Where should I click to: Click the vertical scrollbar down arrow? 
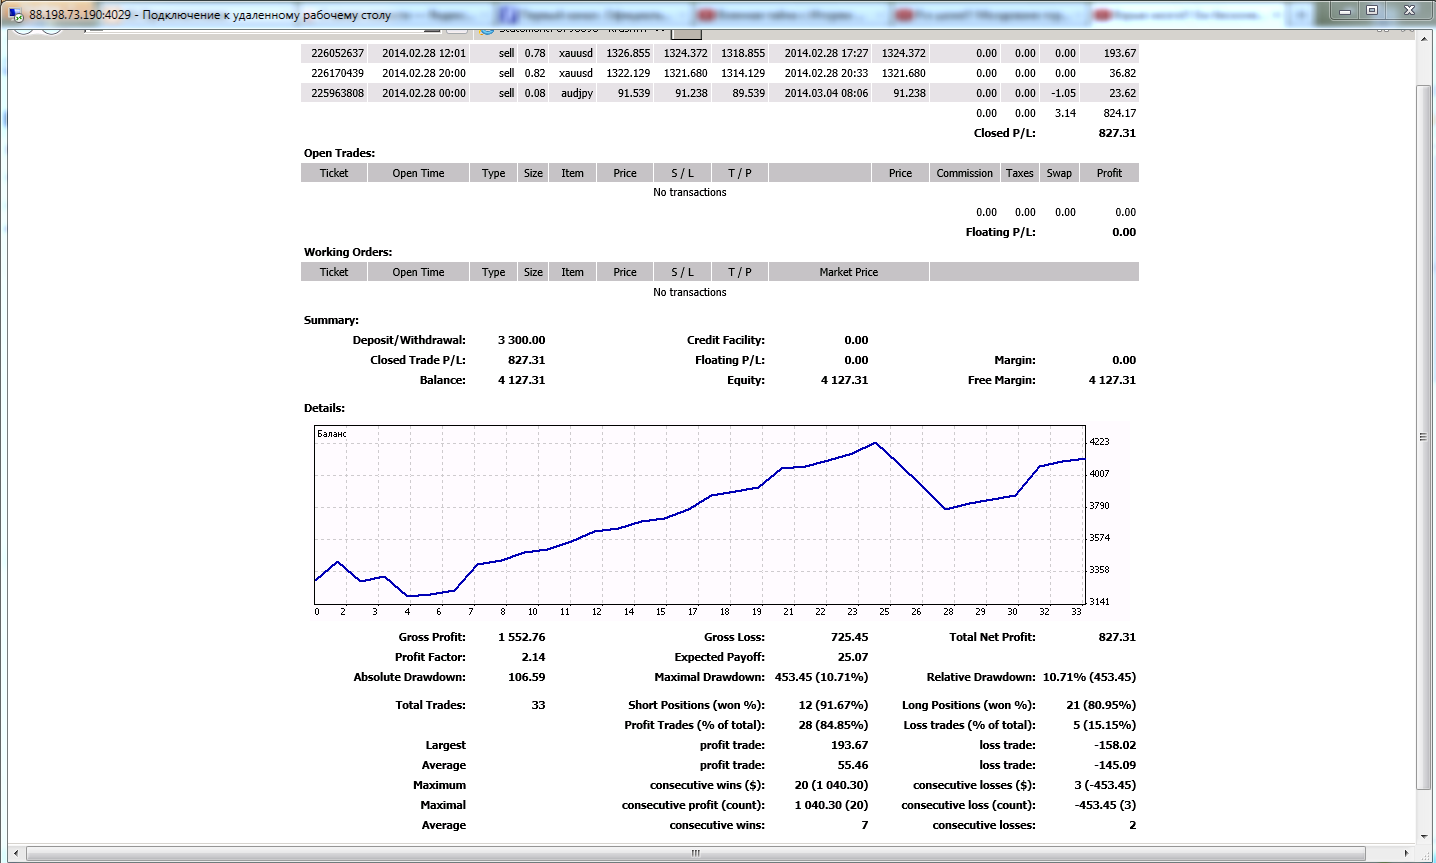1424,837
